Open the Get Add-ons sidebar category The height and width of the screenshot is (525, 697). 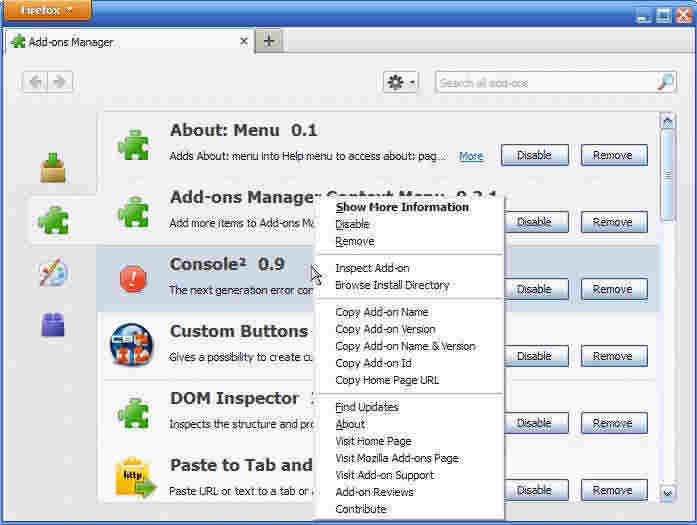click(x=53, y=168)
